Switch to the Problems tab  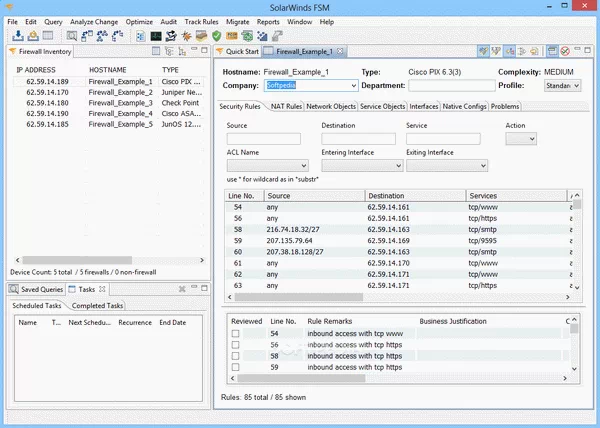click(505, 106)
